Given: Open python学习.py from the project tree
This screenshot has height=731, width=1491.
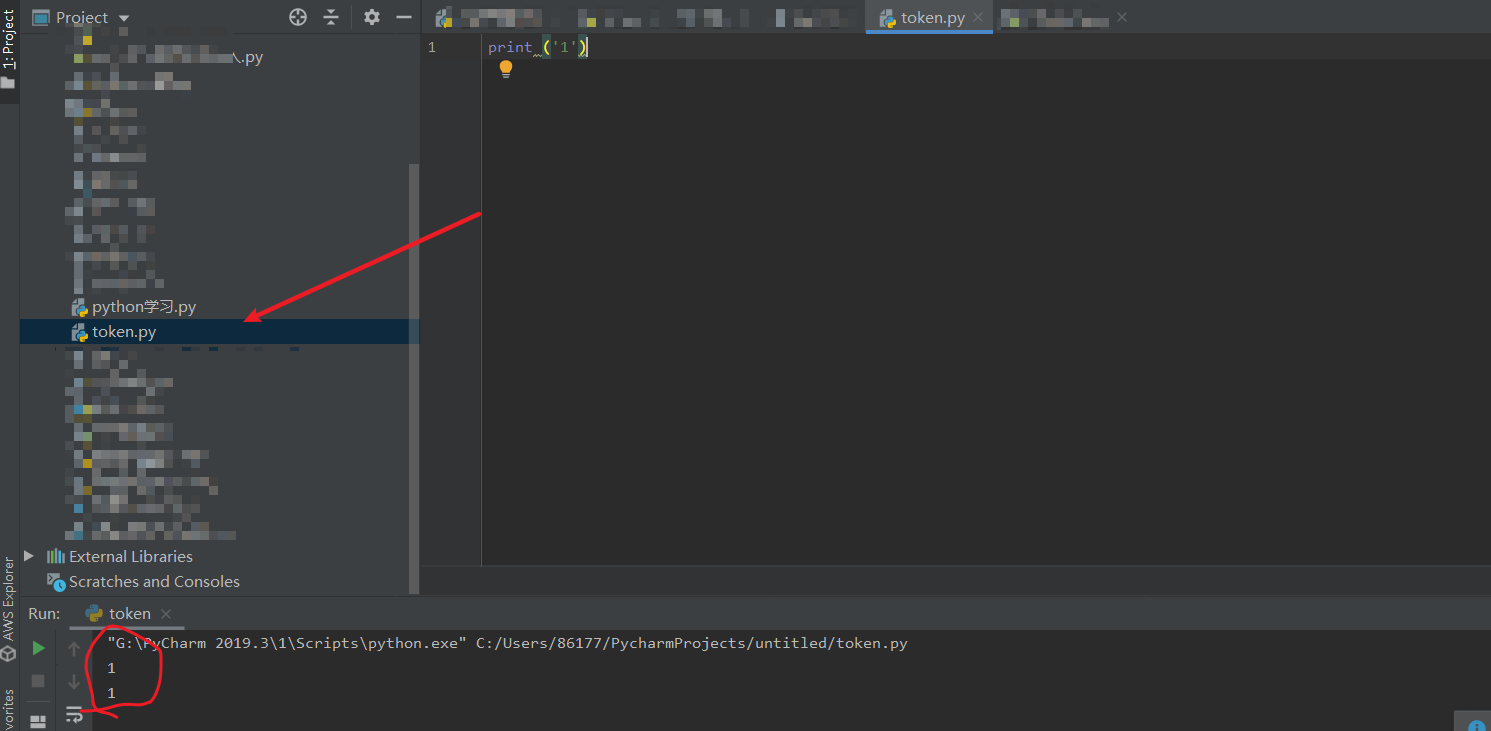Looking at the screenshot, I should click(x=143, y=306).
